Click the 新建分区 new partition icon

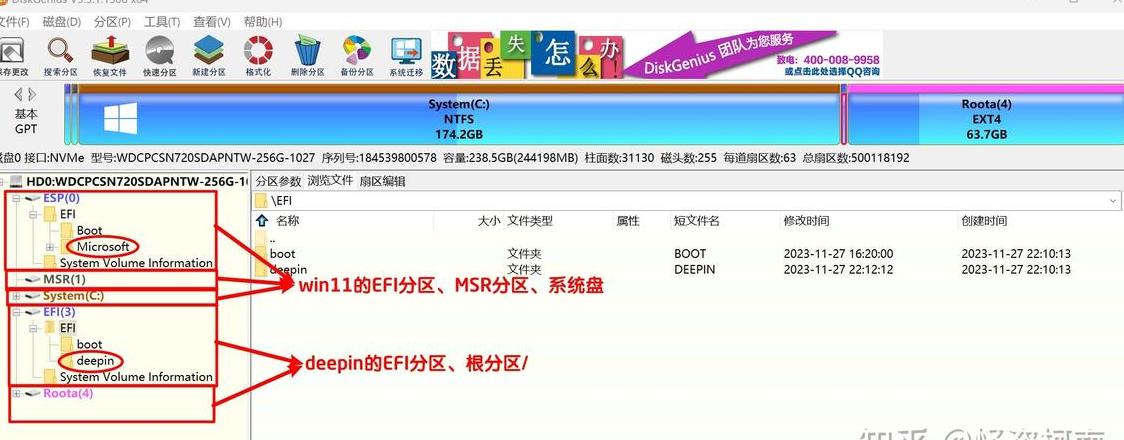click(209, 56)
